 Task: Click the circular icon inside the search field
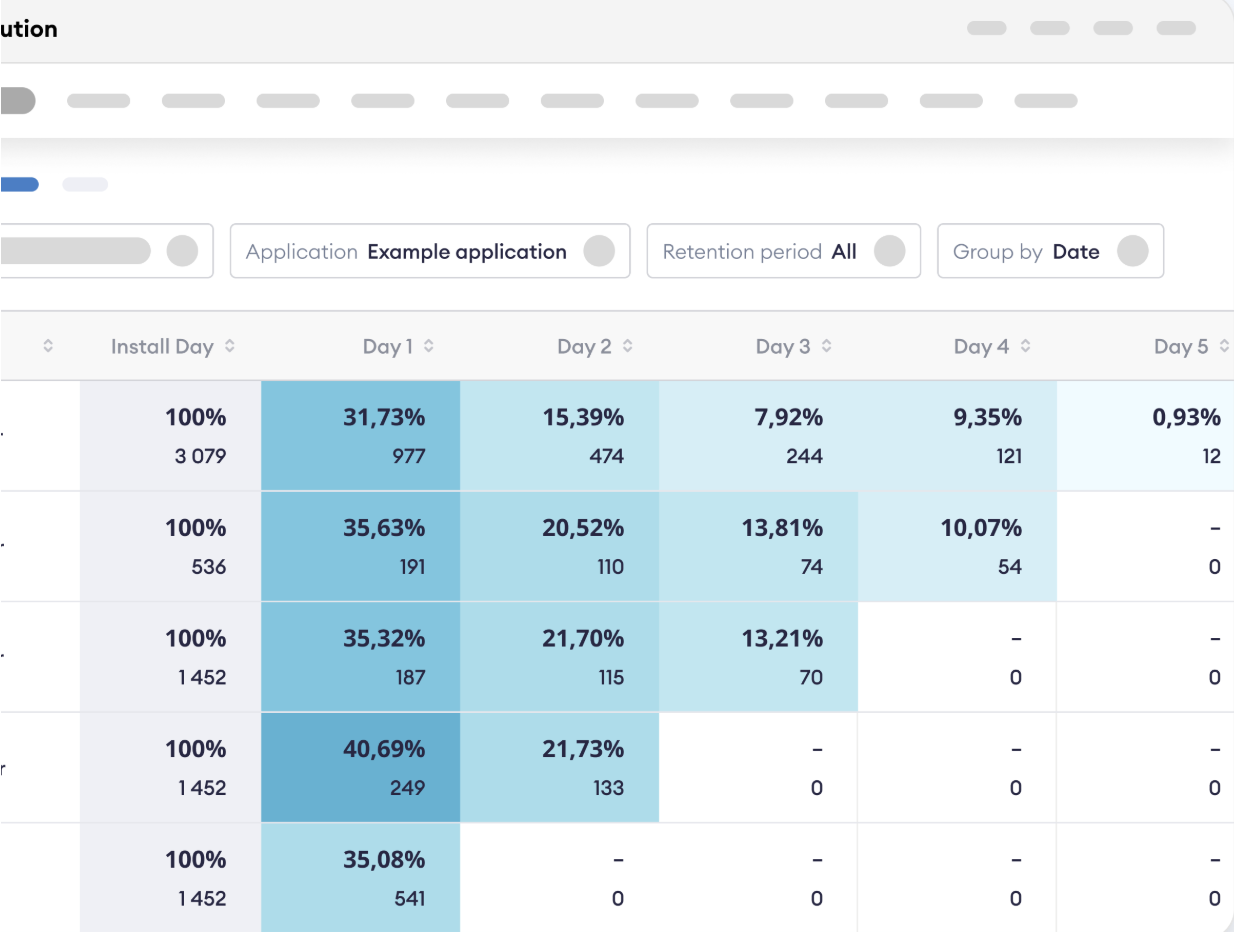point(184,251)
